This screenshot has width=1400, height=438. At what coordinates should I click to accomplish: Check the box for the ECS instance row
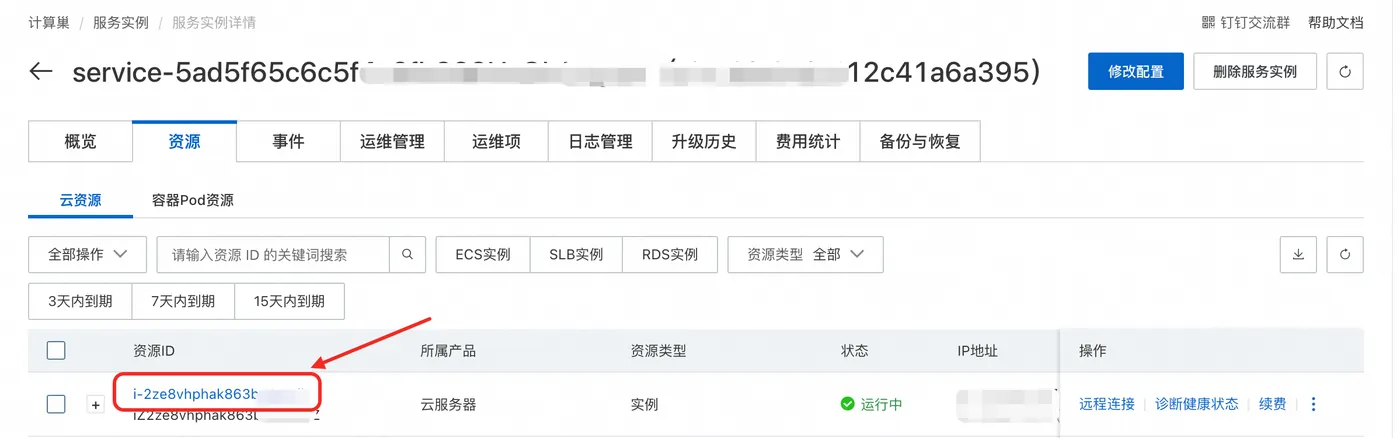click(56, 404)
